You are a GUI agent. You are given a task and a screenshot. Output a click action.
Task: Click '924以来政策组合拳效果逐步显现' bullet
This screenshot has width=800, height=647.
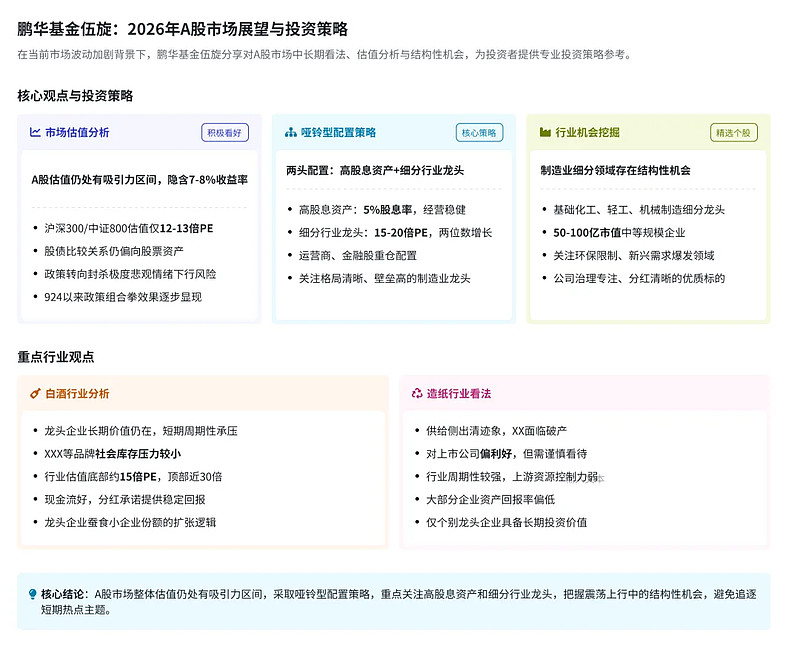tap(123, 297)
